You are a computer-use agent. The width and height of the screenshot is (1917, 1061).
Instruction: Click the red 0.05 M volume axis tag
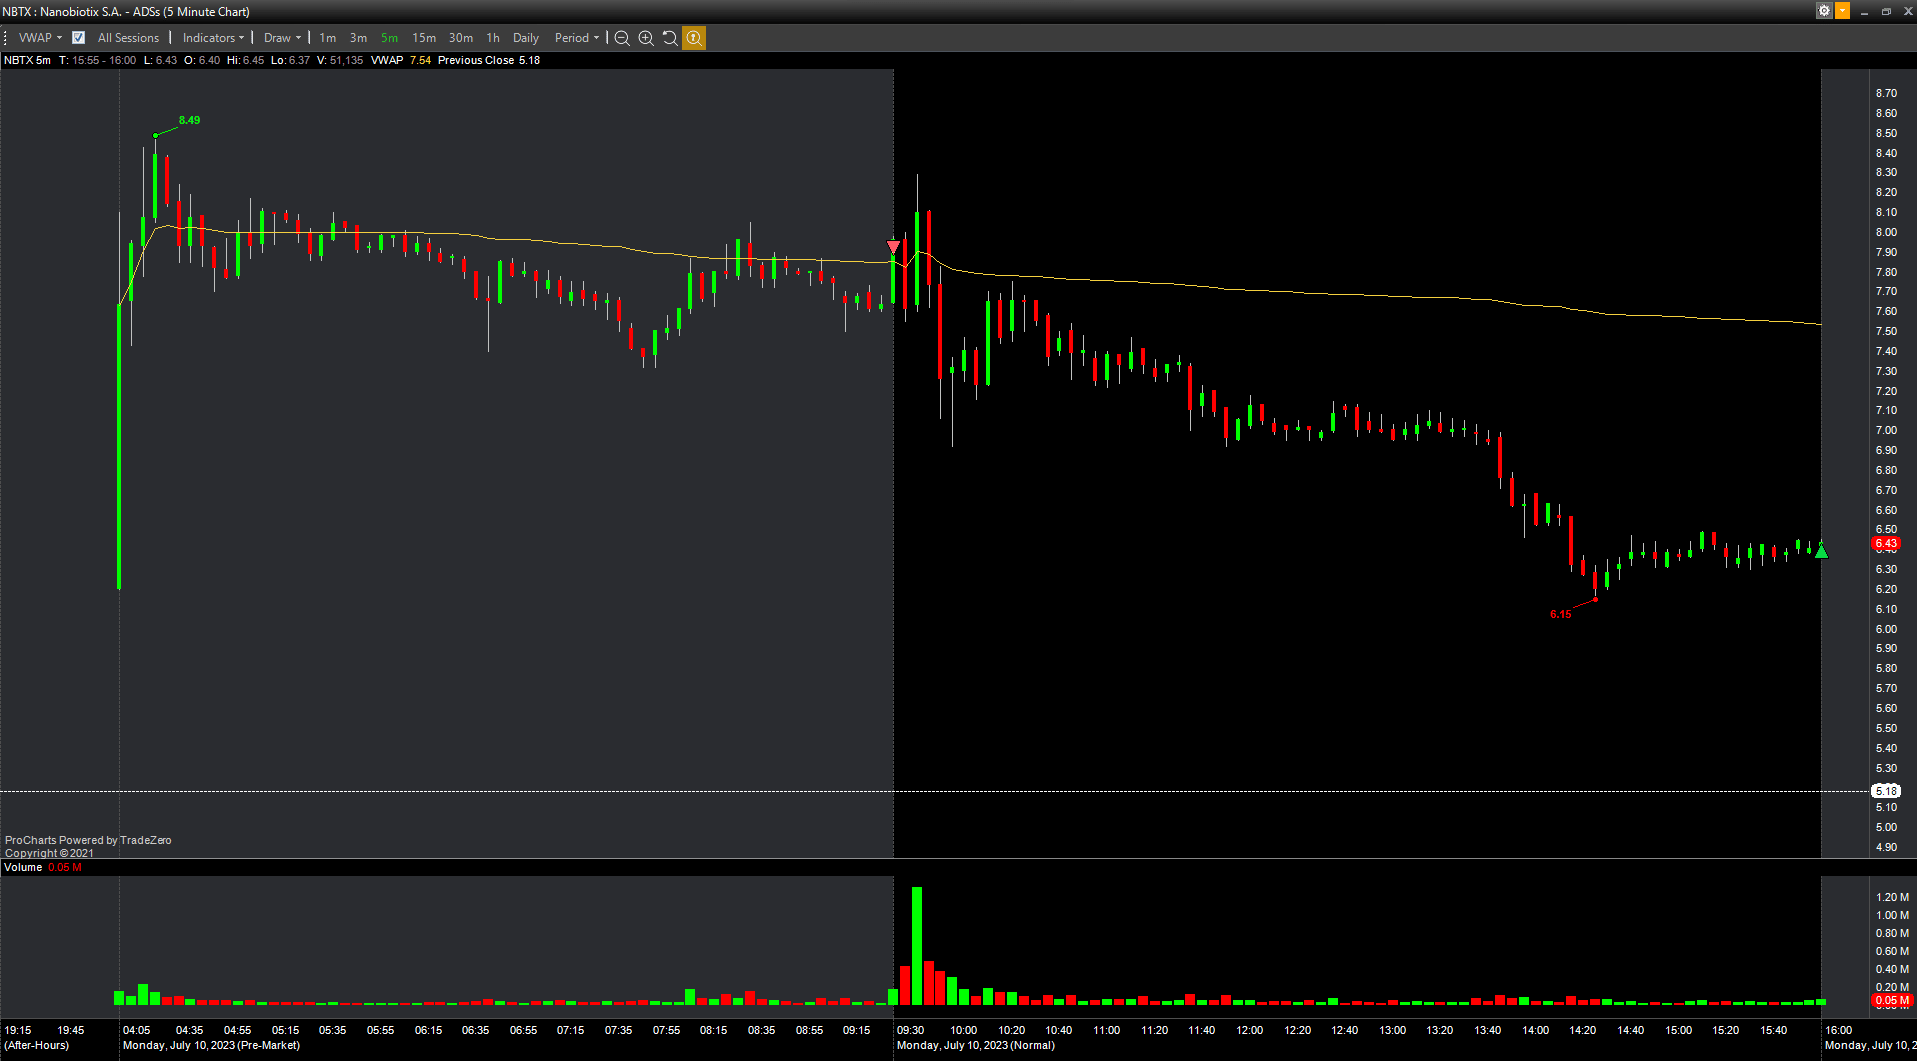(x=1891, y=1000)
